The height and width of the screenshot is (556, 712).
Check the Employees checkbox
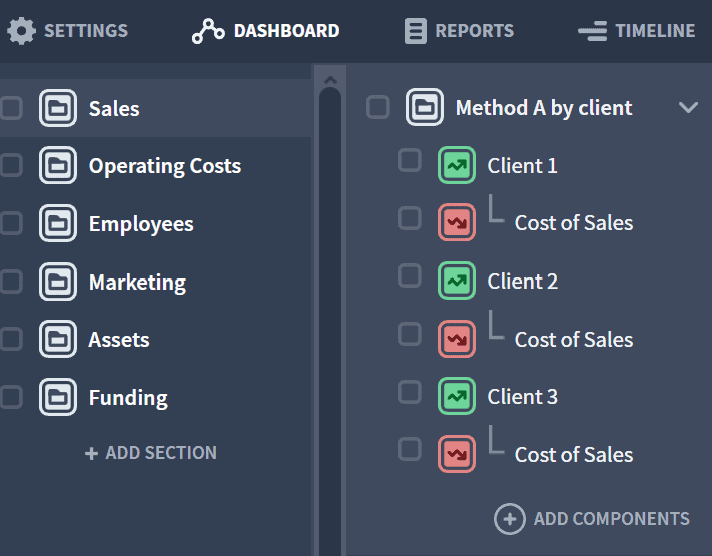[x=11, y=223]
